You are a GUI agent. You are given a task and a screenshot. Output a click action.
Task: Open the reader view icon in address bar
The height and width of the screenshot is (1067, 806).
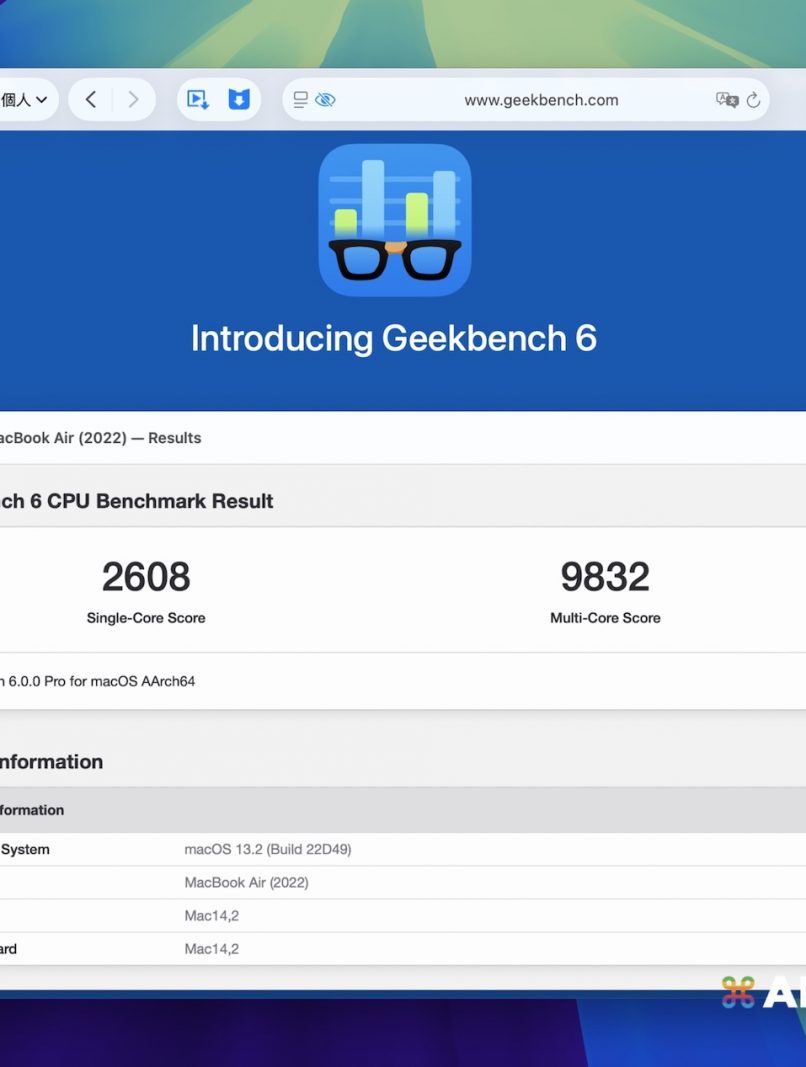(300, 100)
